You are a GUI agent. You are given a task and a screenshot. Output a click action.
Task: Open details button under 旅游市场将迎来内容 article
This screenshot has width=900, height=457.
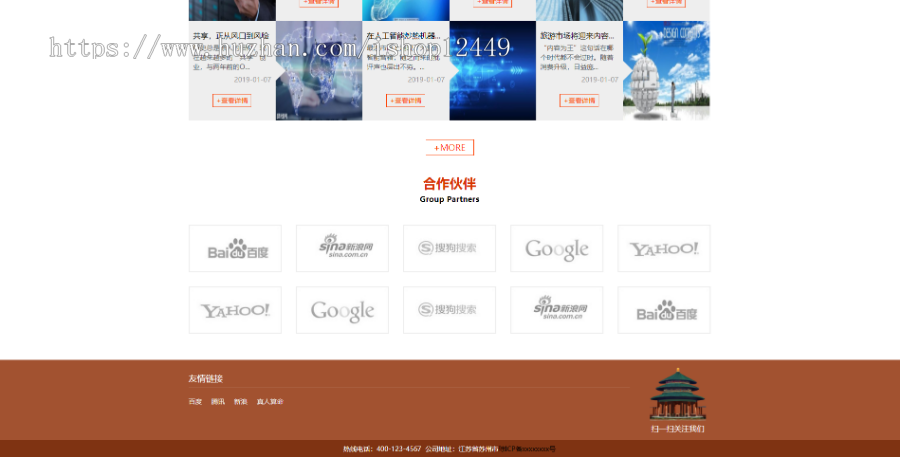pos(579,100)
